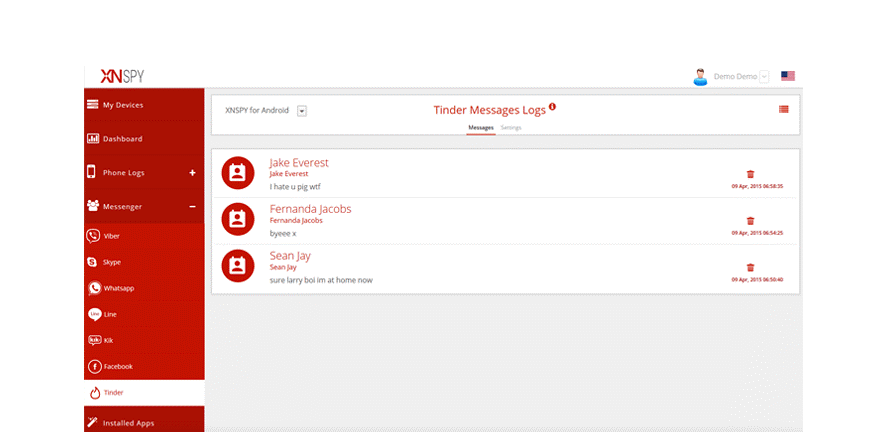Select Messenger menu item

[144, 207]
